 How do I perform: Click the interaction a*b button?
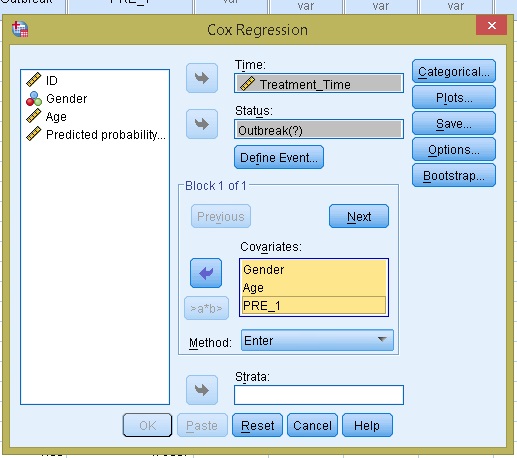click(x=206, y=308)
